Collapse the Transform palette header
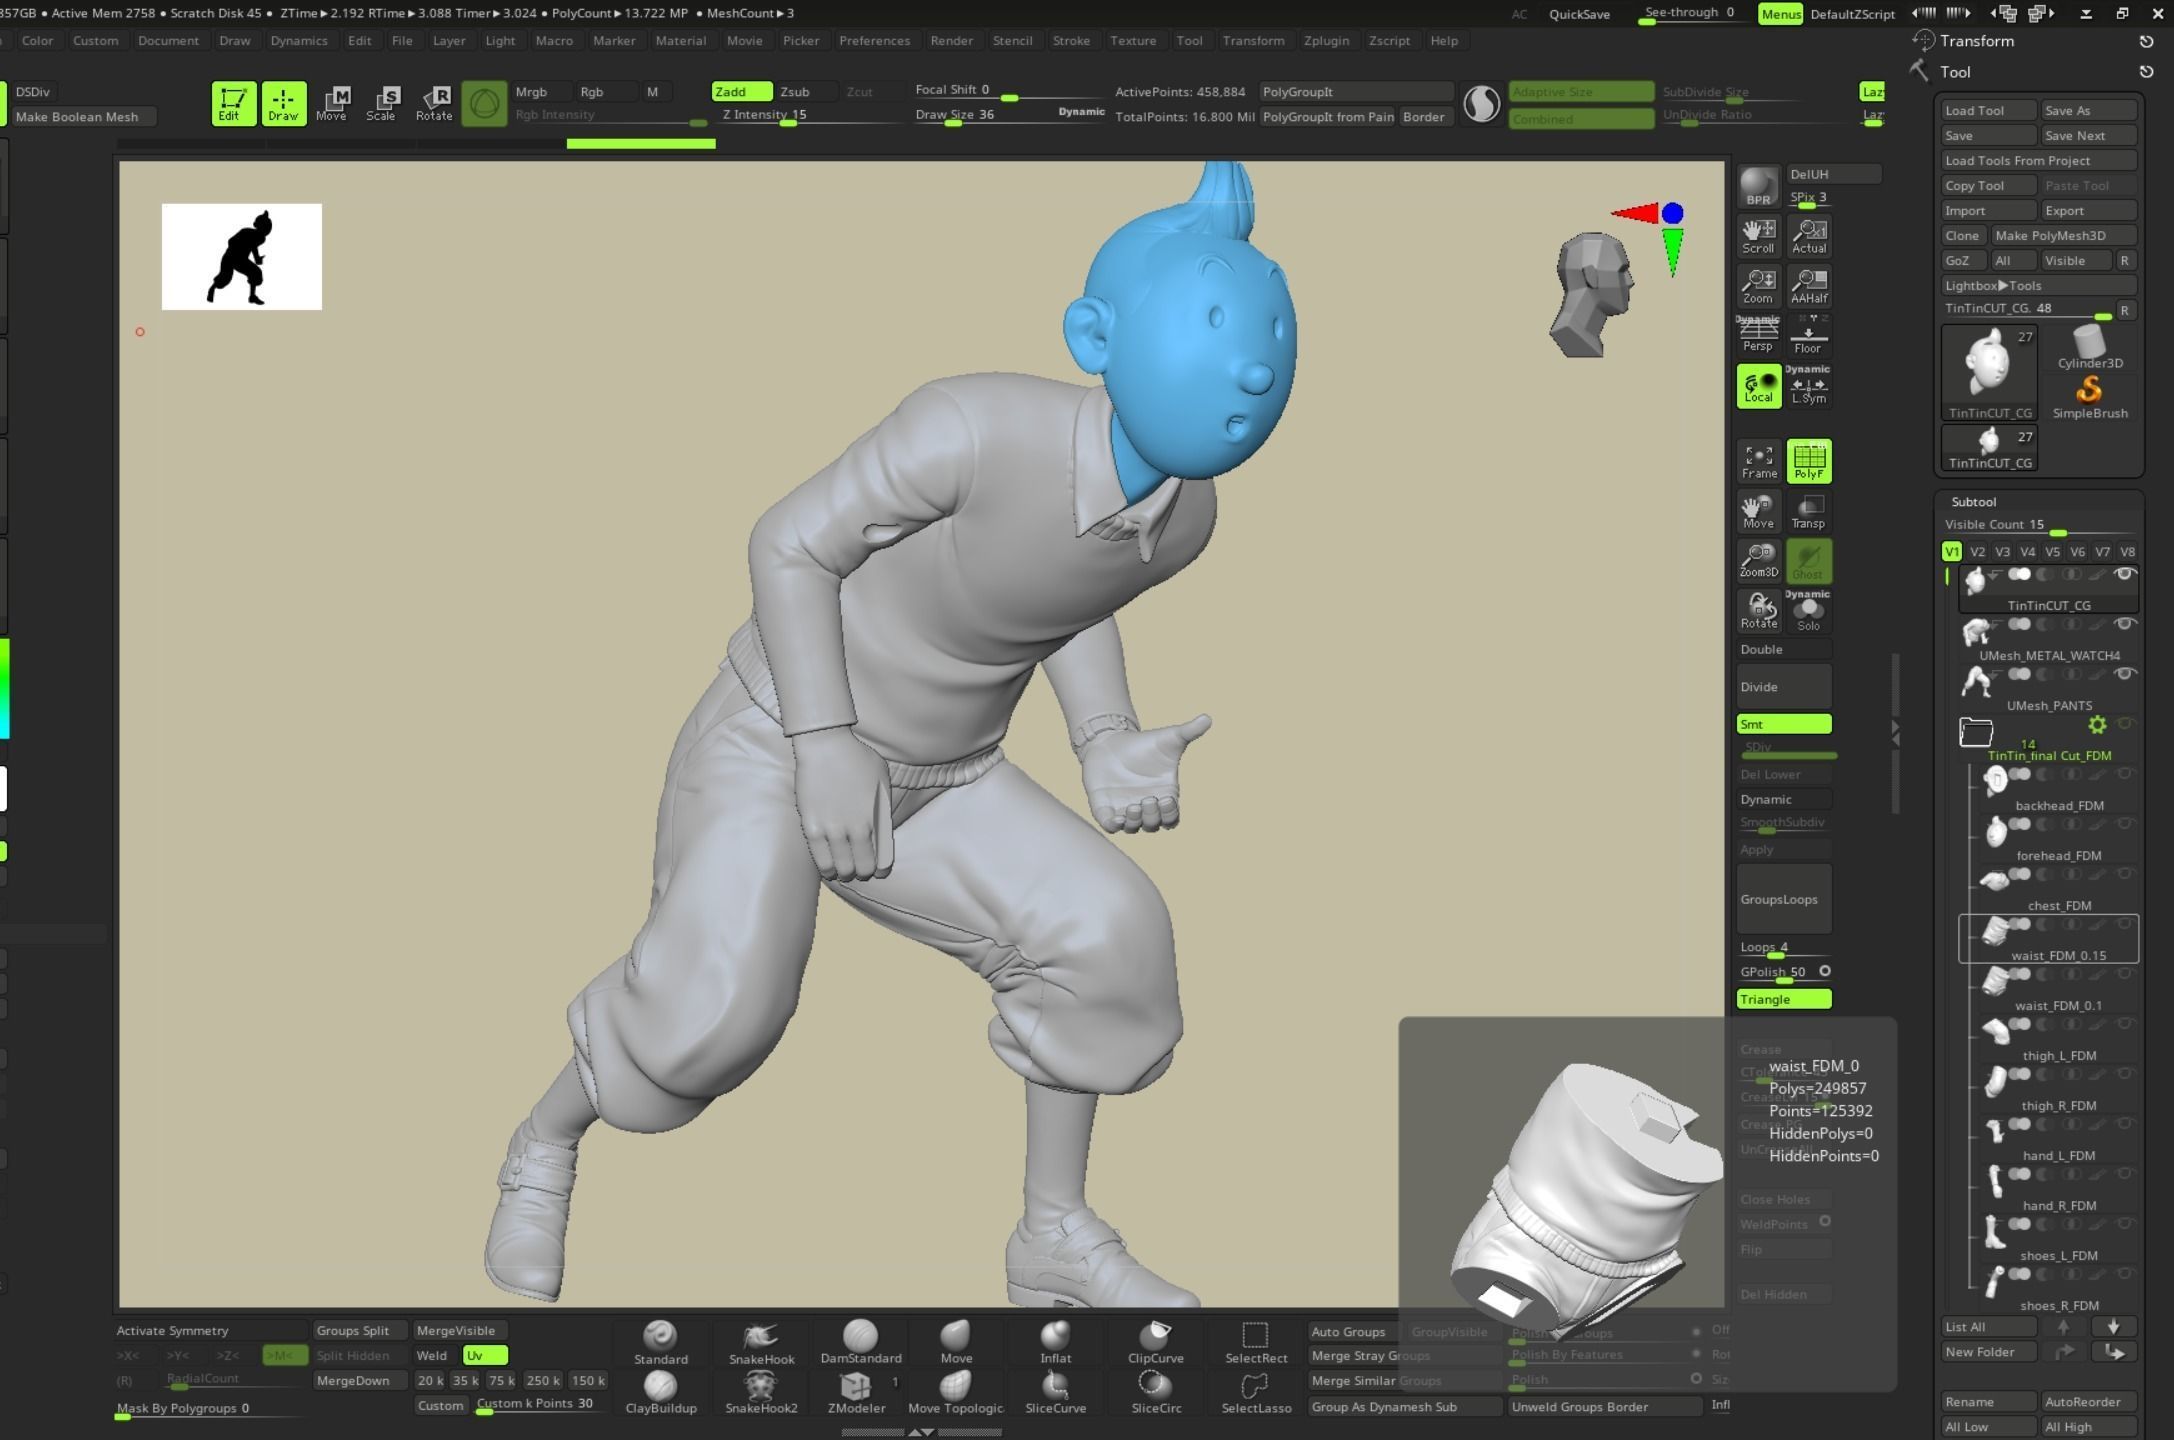 pos(1977,41)
